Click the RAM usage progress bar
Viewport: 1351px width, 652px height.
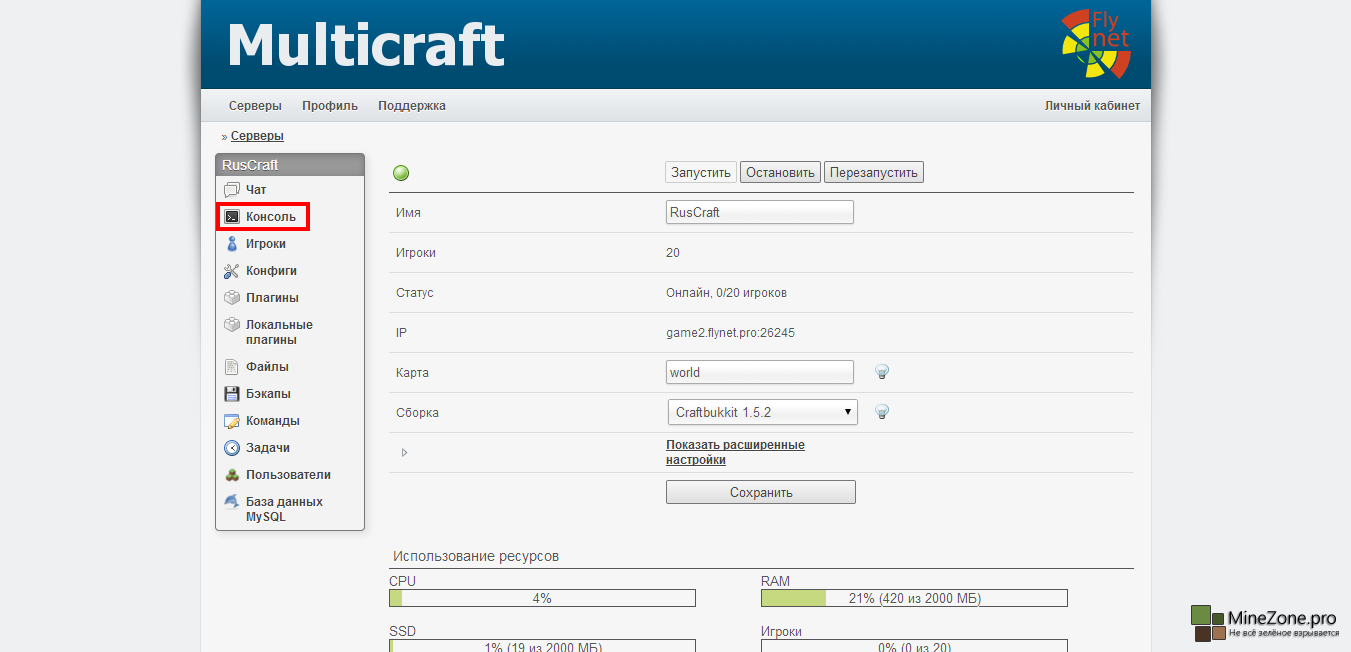click(x=914, y=599)
